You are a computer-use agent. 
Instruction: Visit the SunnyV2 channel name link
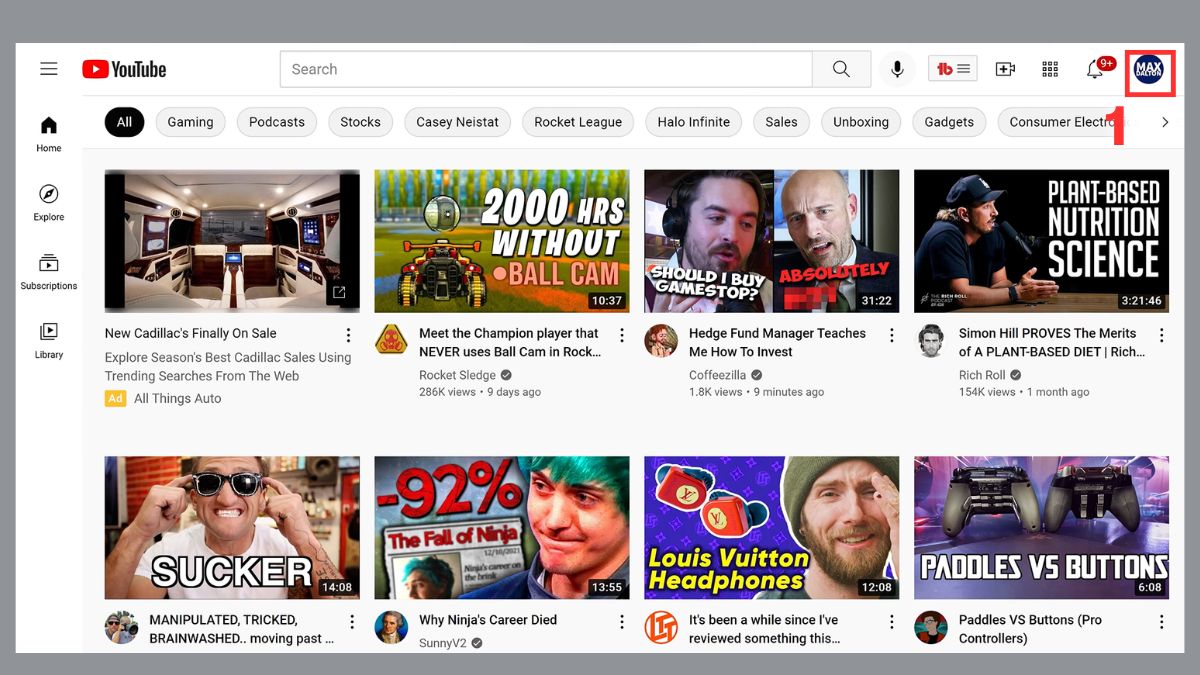[443, 643]
